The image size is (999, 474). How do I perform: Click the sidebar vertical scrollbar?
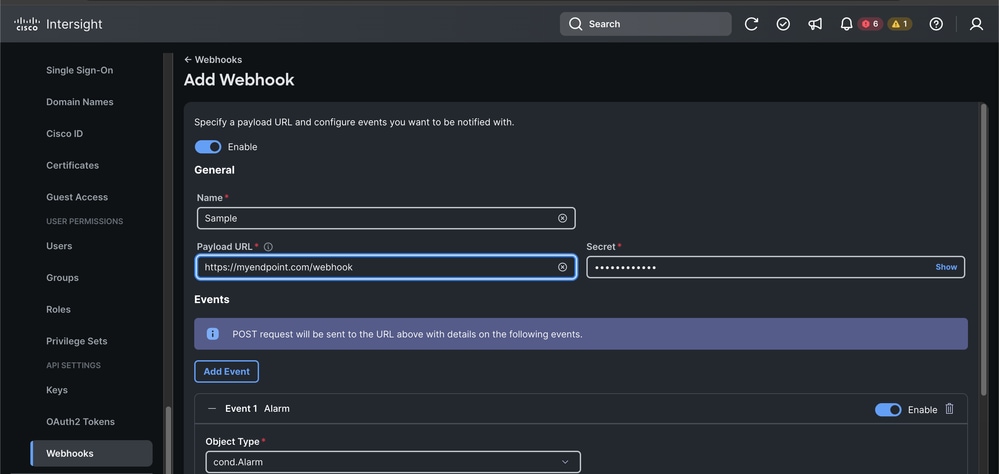(168, 440)
